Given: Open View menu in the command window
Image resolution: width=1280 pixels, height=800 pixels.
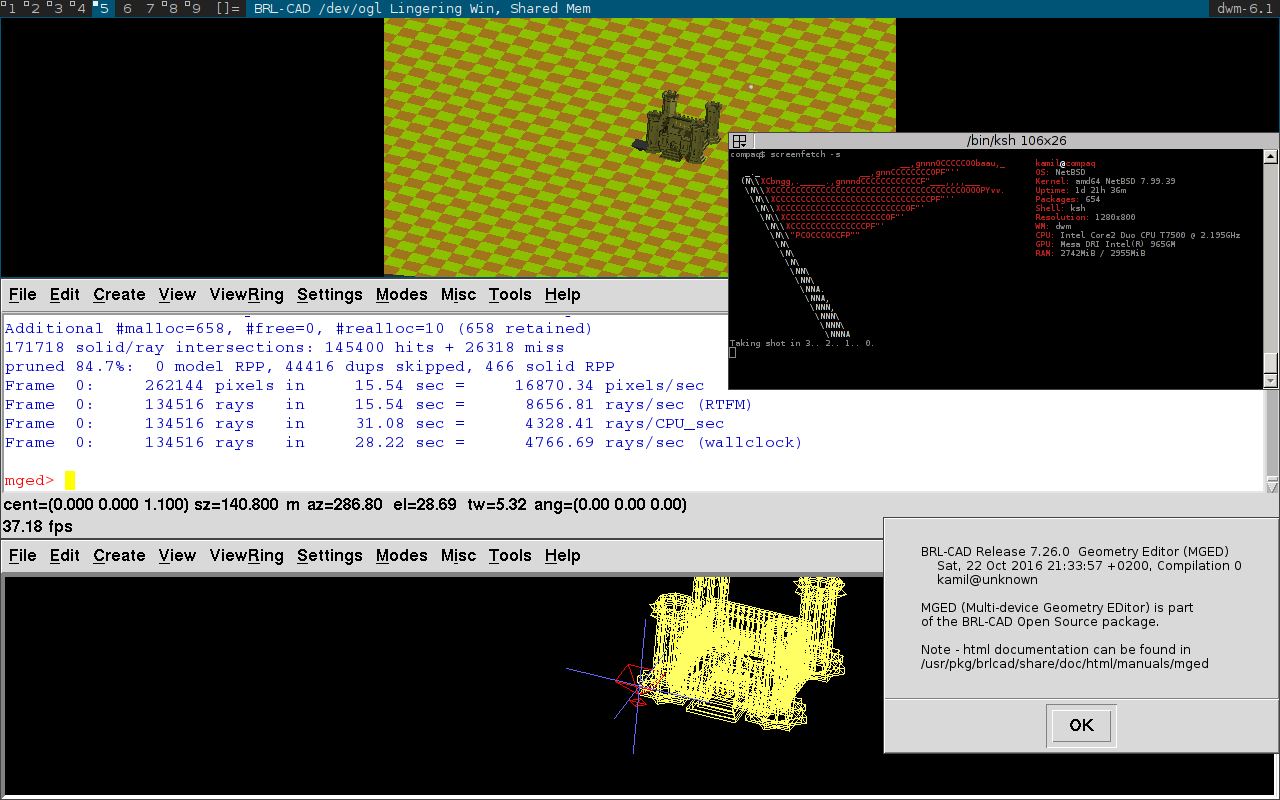Looking at the screenshot, I should pyautogui.click(x=177, y=295).
